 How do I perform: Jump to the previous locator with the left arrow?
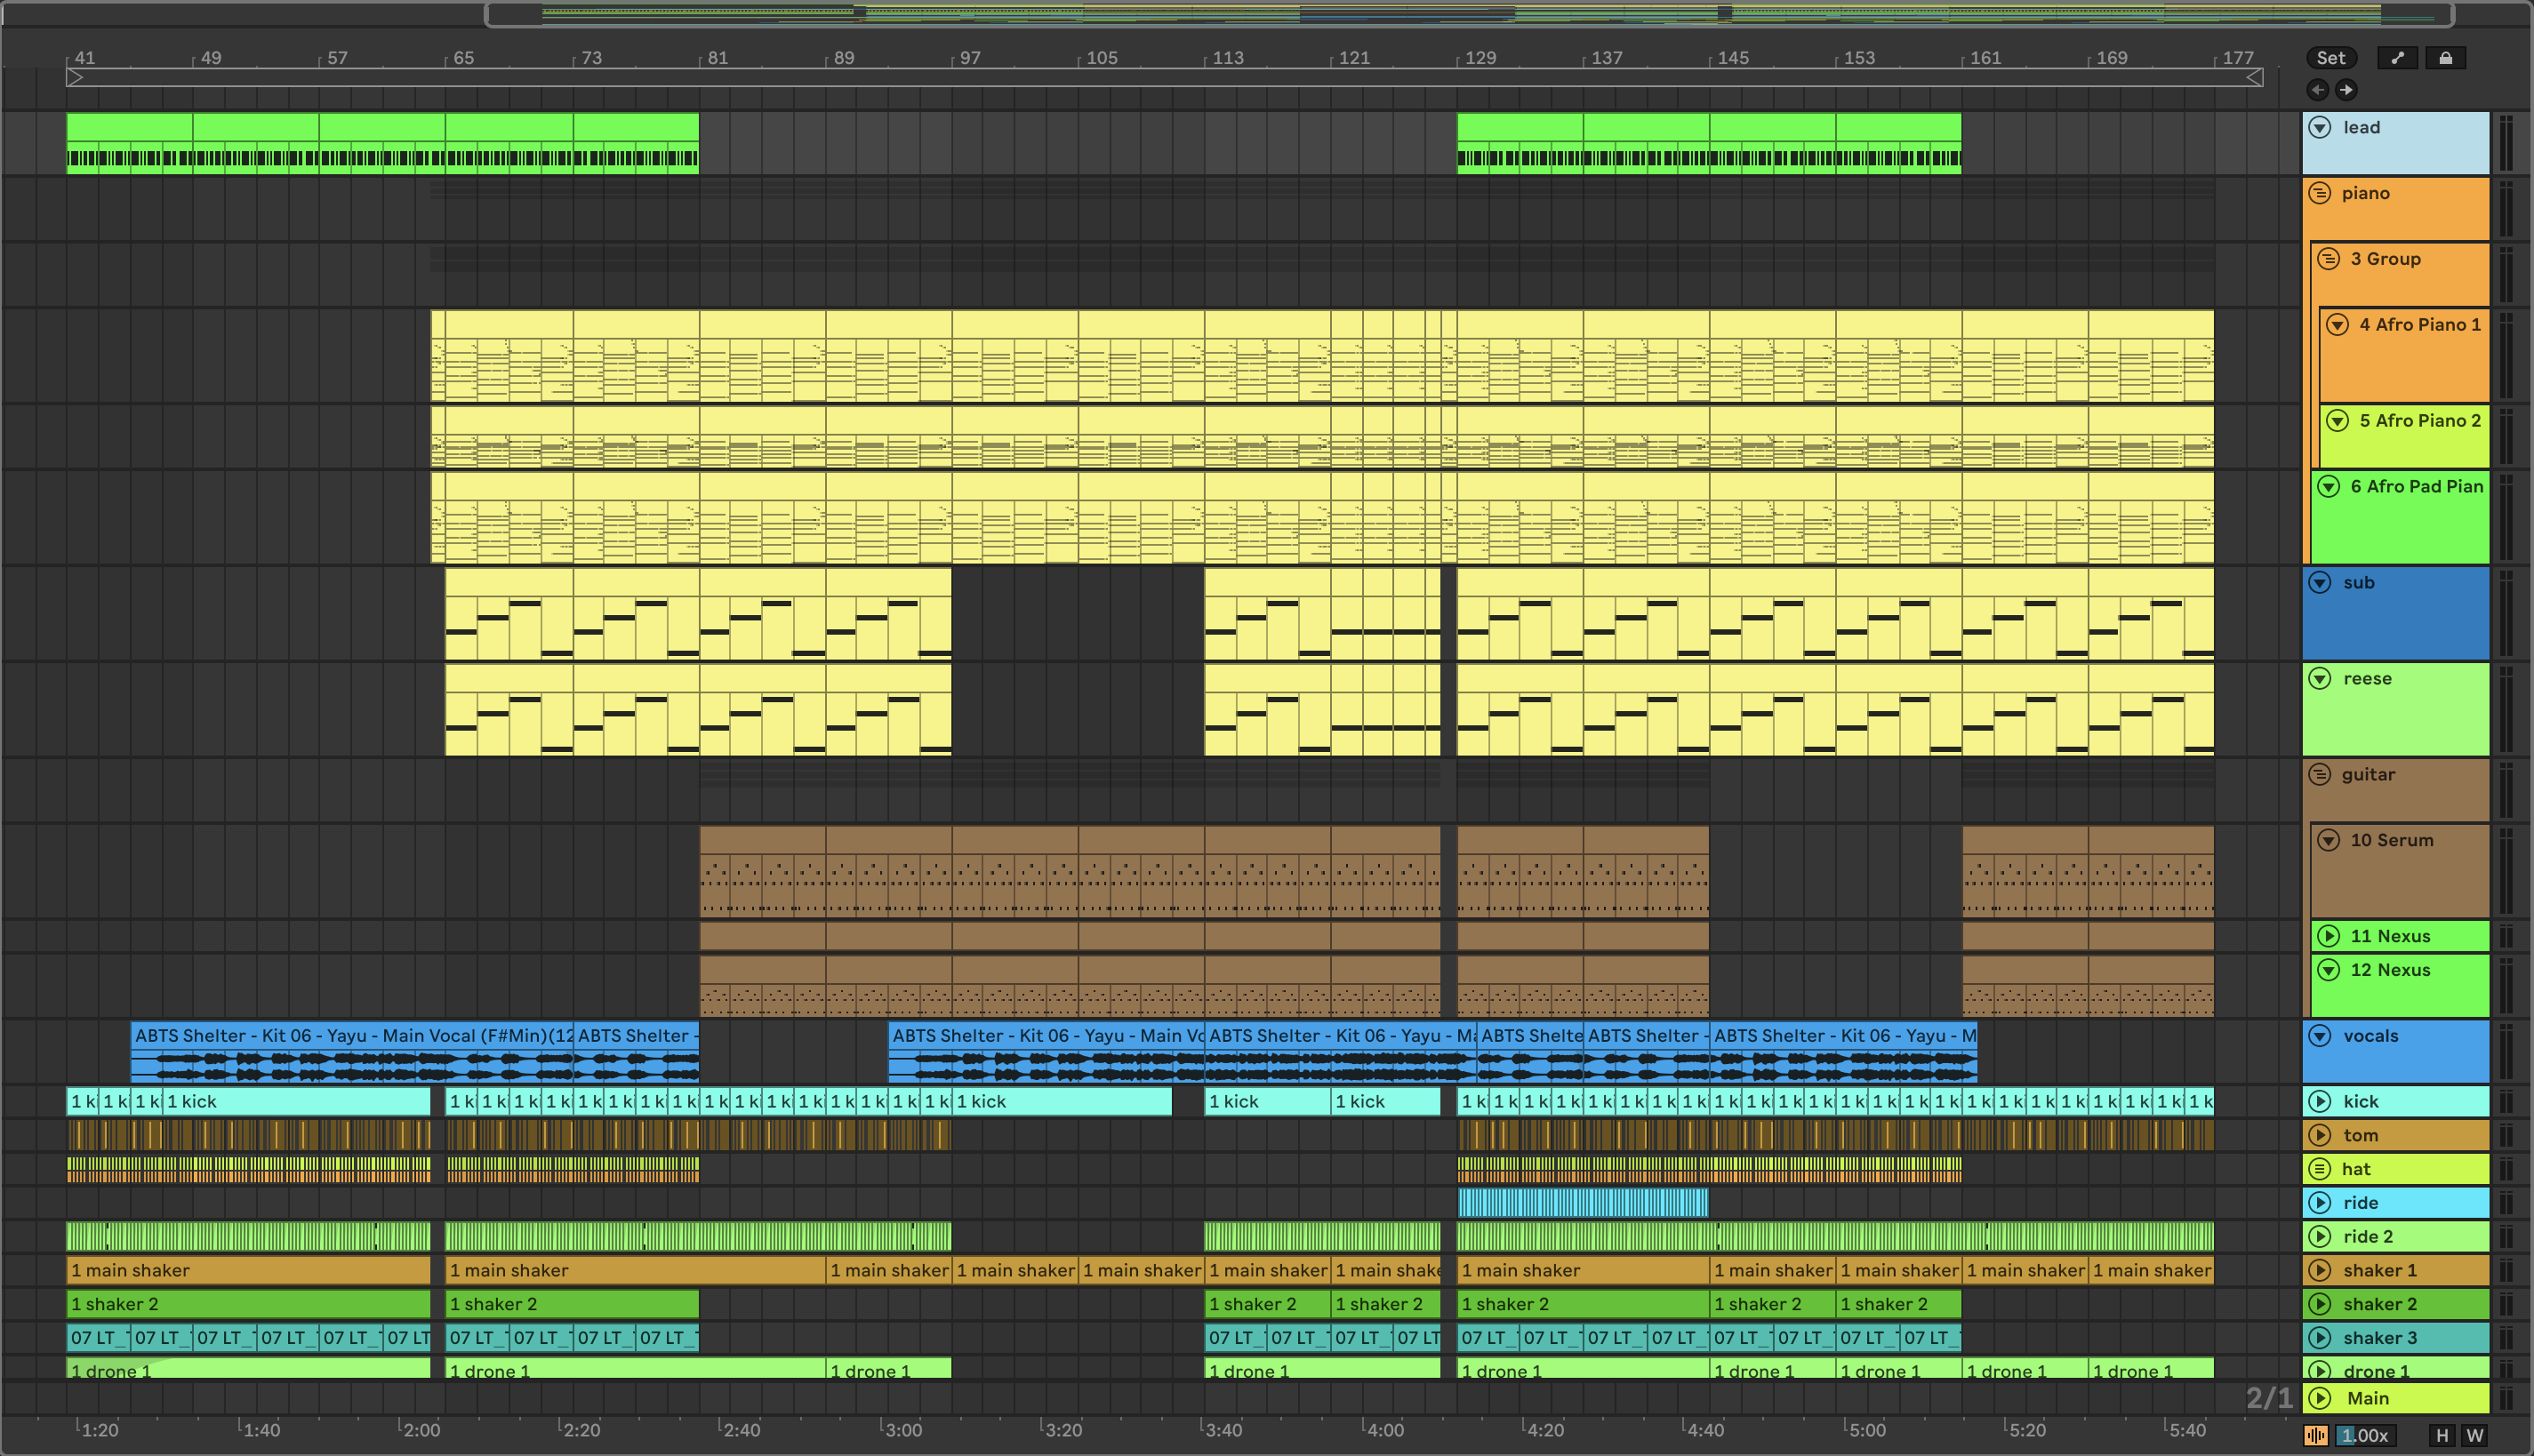[2317, 90]
